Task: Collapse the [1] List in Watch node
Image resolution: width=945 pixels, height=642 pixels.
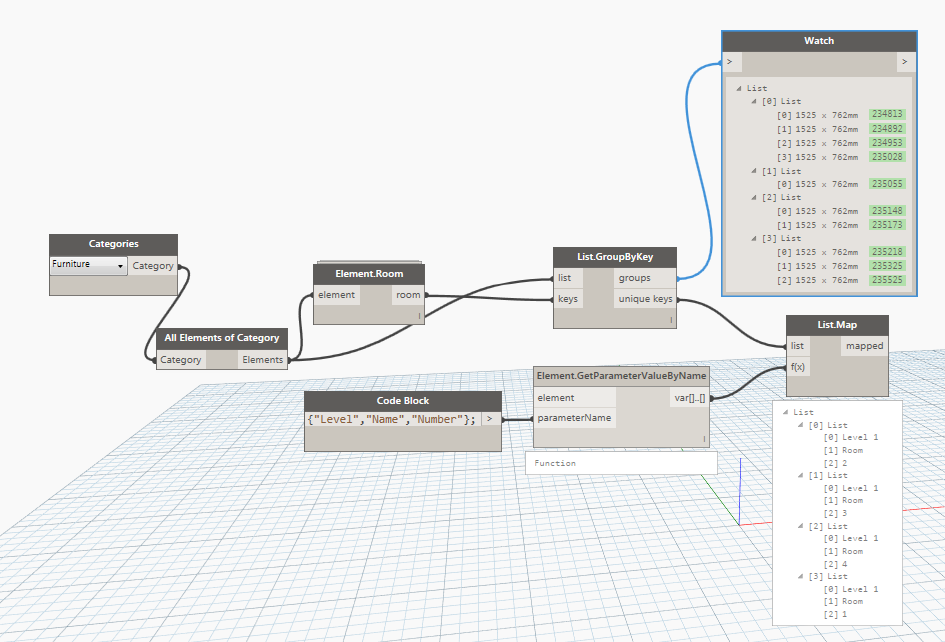Action: tap(753, 171)
